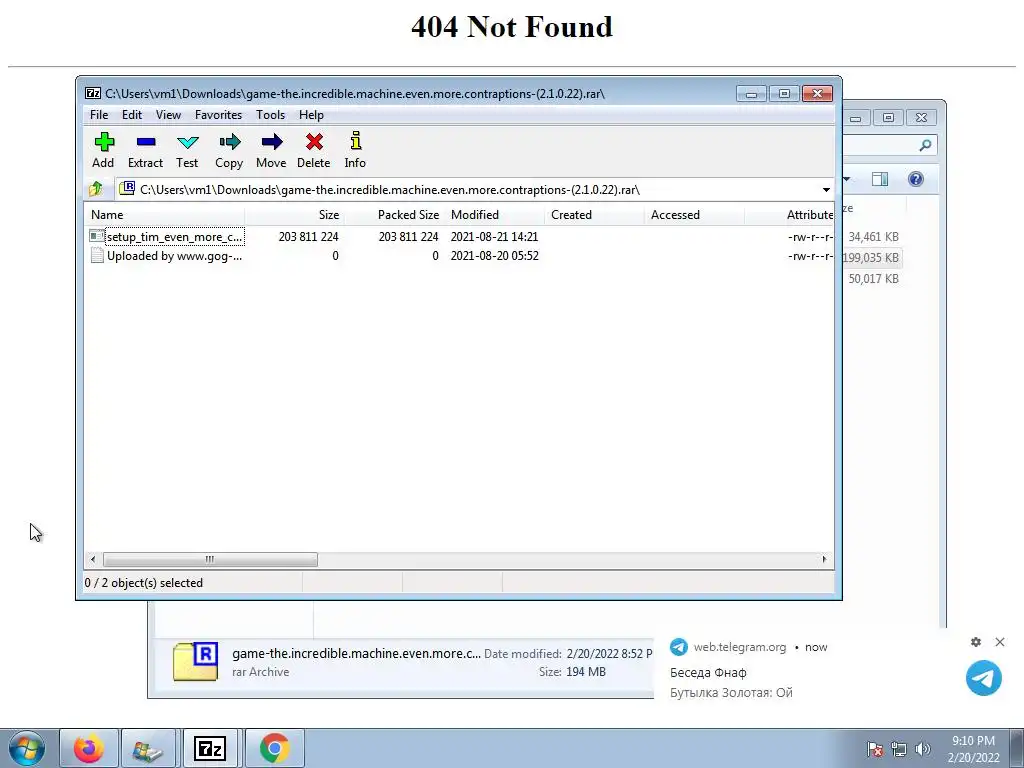Click the 7-Zip title bar icon
1024x768 pixels.
coord(93,93)
